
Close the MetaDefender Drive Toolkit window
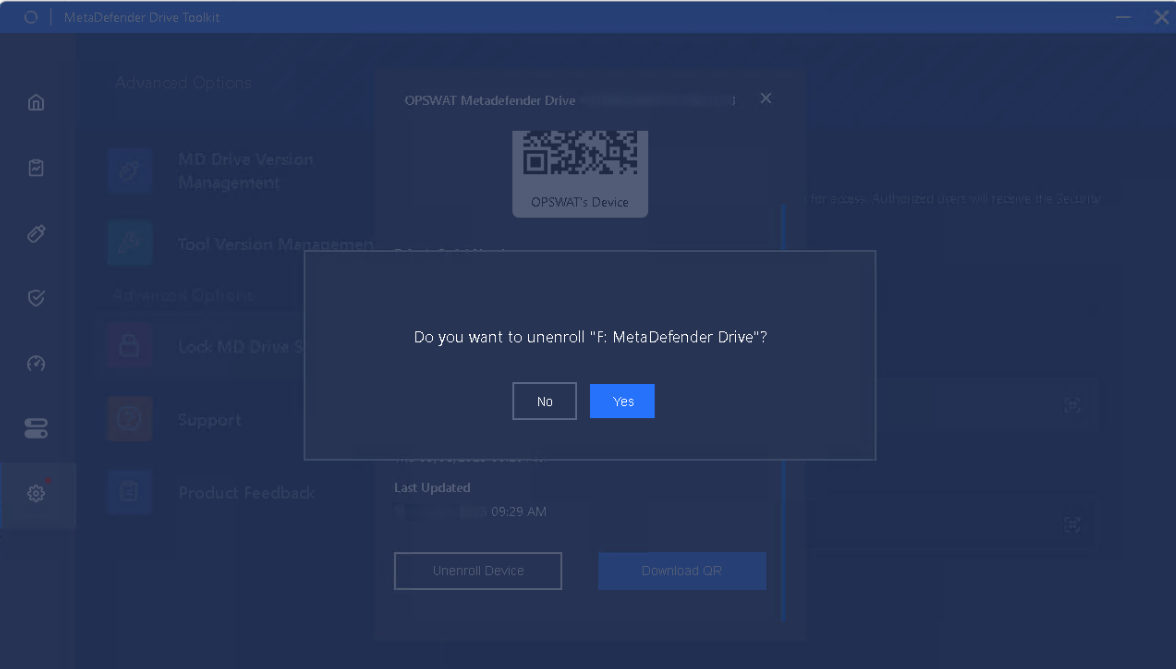point(1161,17)
